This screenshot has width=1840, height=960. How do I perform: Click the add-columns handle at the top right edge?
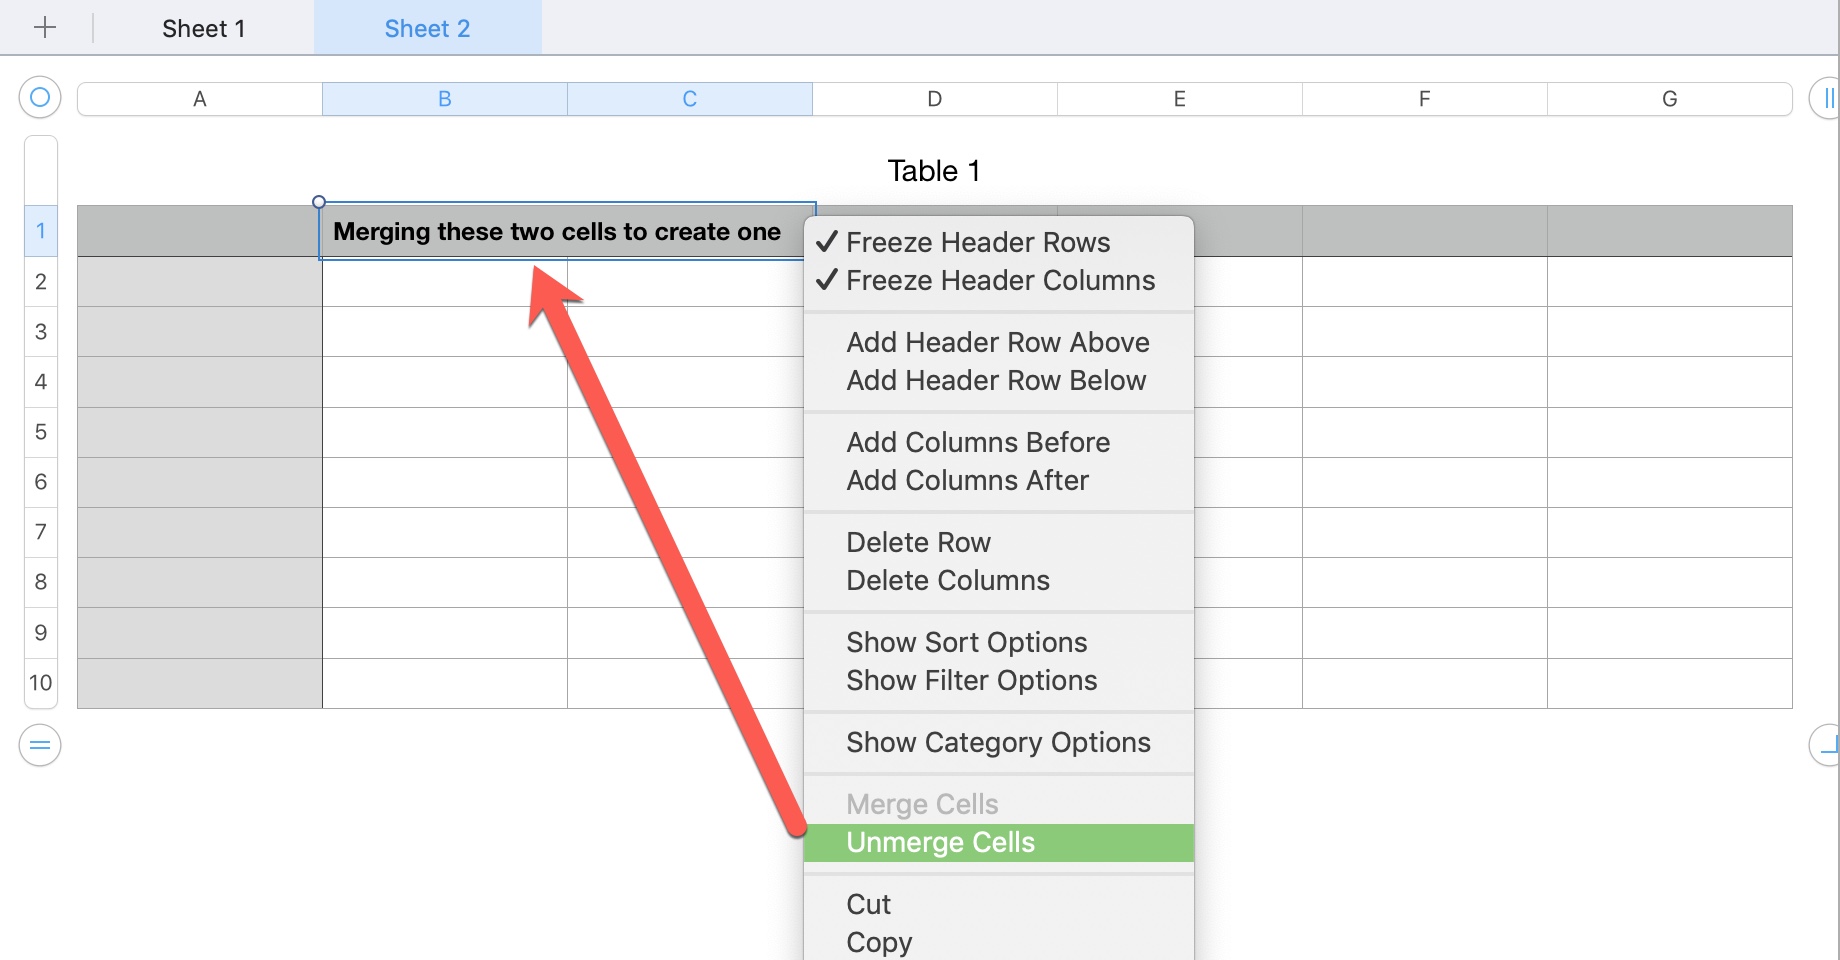tap(1829, 97)
